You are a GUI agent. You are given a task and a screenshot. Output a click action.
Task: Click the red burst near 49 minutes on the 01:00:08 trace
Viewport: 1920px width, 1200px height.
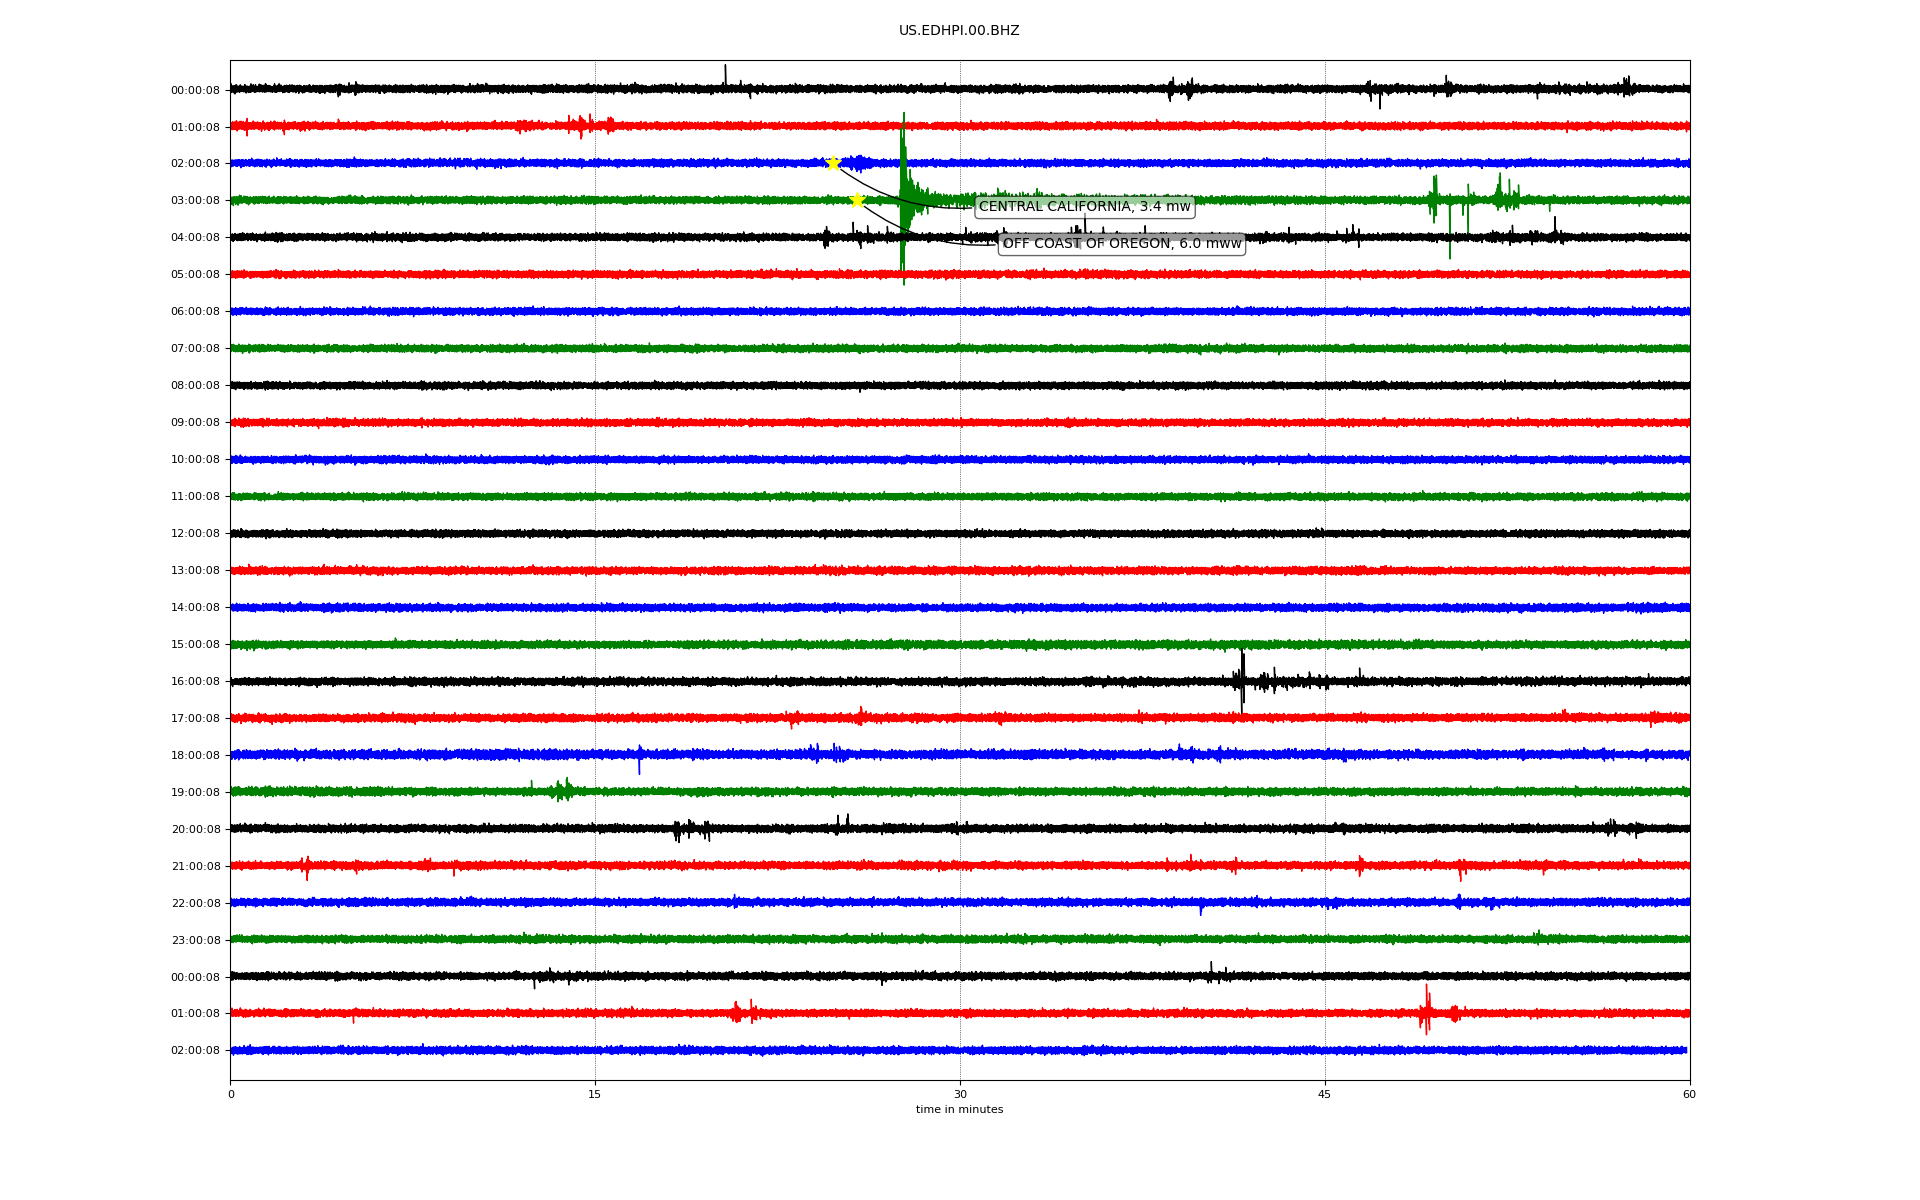tap(1426, 1012)
